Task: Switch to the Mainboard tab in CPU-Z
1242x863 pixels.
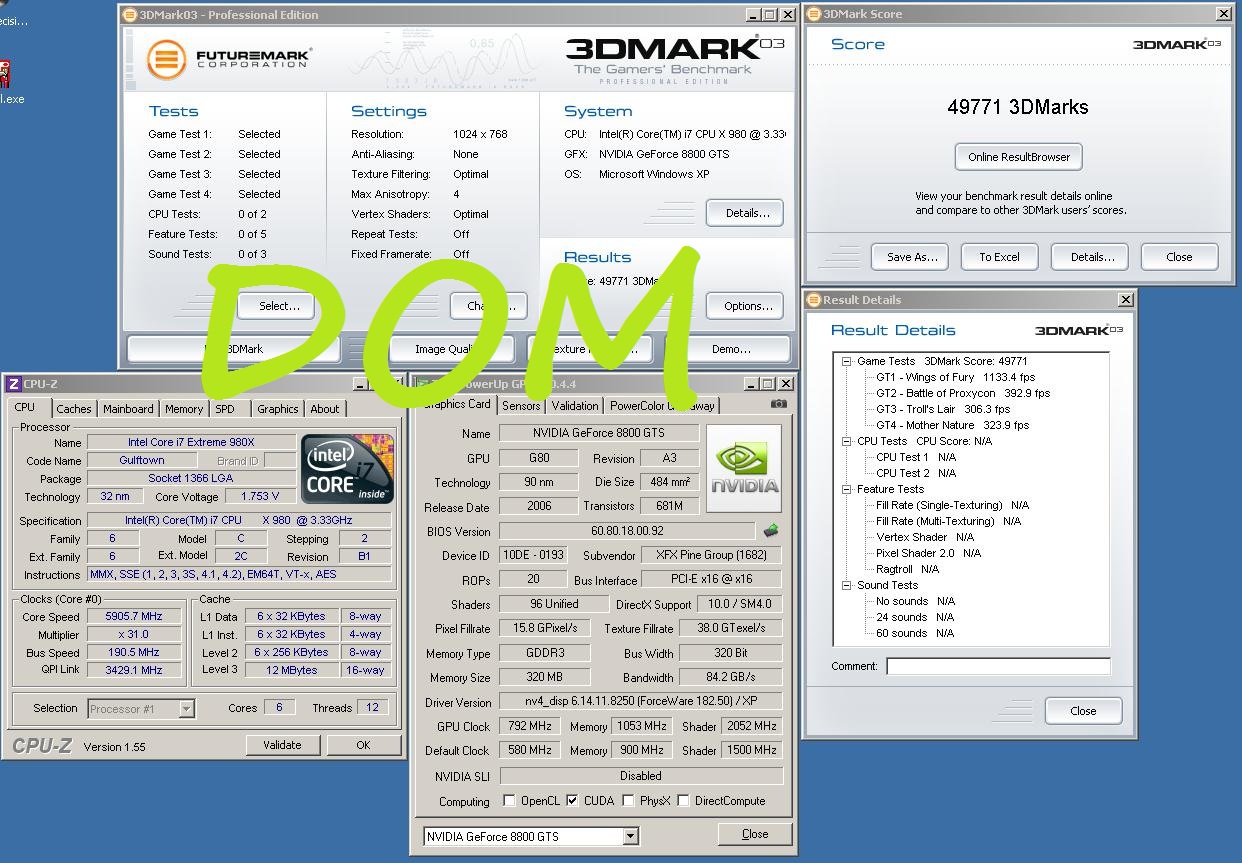Action: (128, 409)
